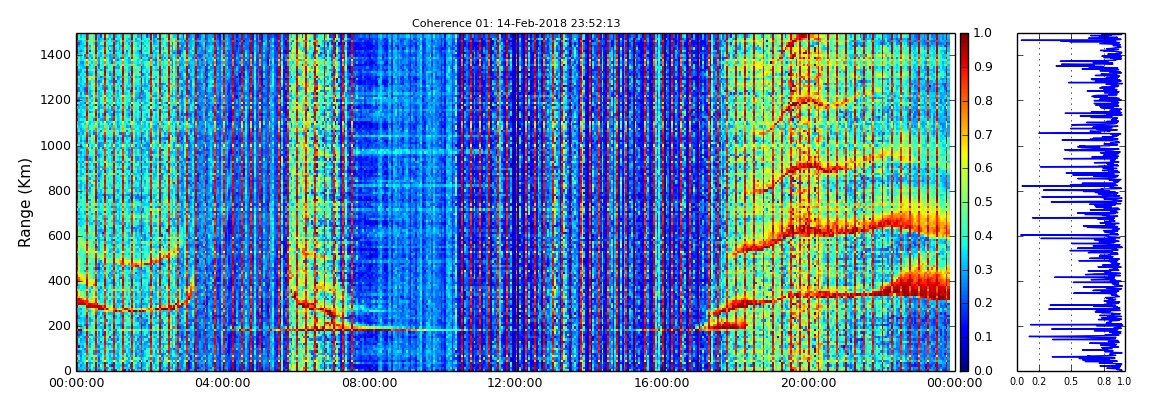This screenshot has height=407, width=1150.
Task: Click the 800 range tick label
Action: click(x=59, y=191)
